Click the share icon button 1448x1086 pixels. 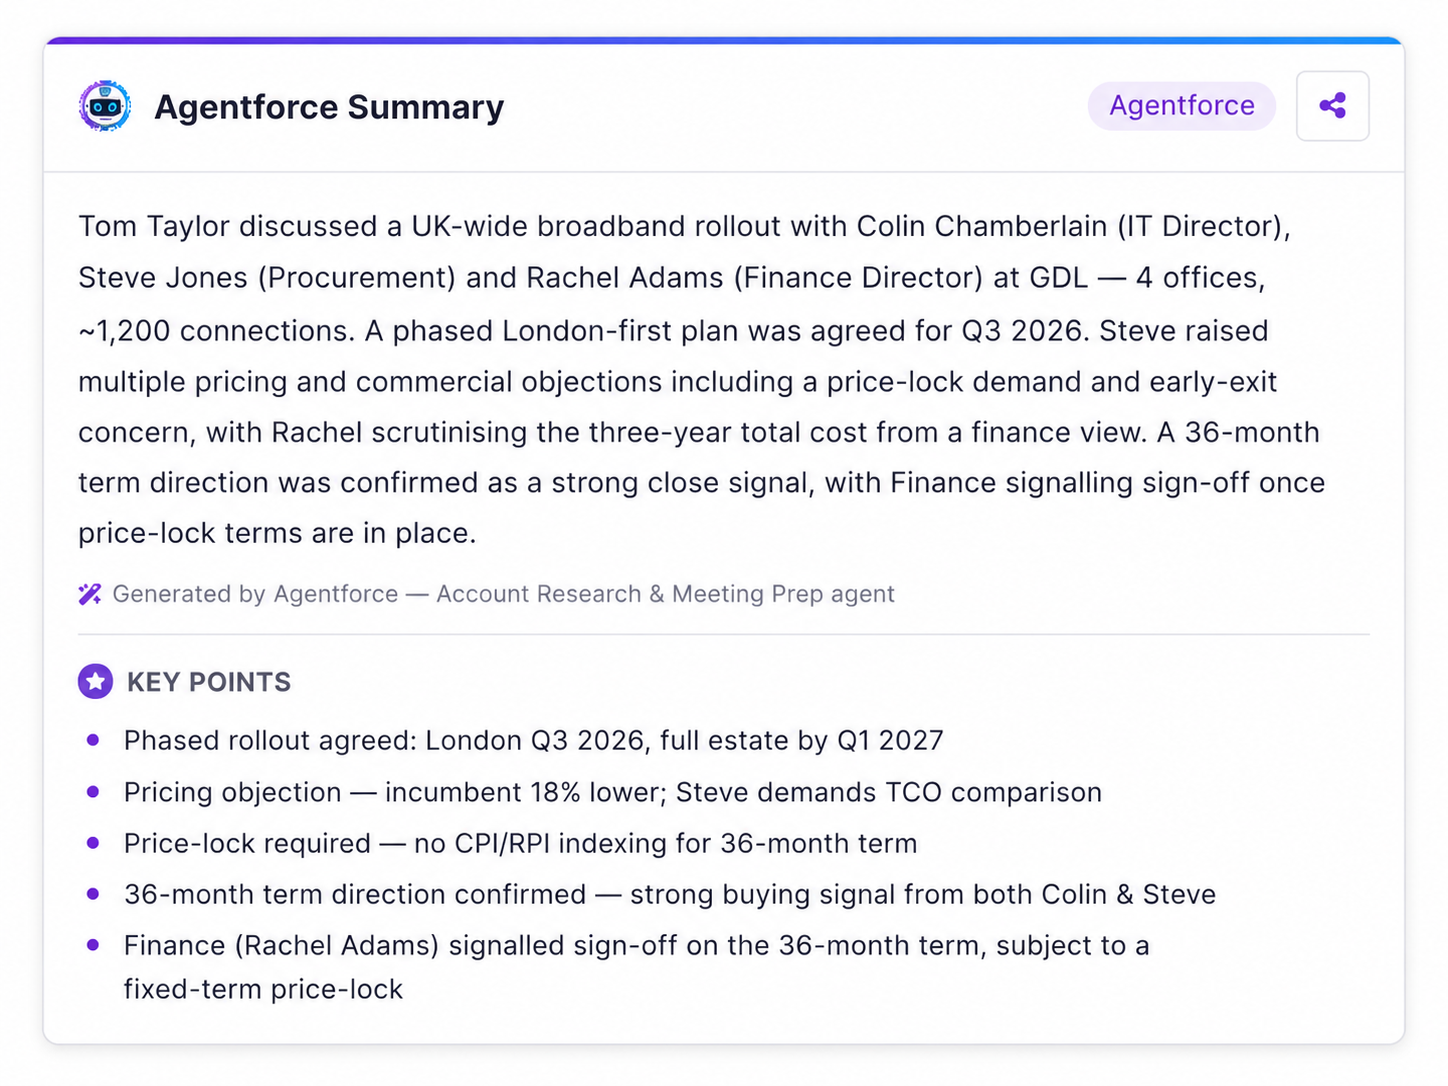(x=1332, y=106)
